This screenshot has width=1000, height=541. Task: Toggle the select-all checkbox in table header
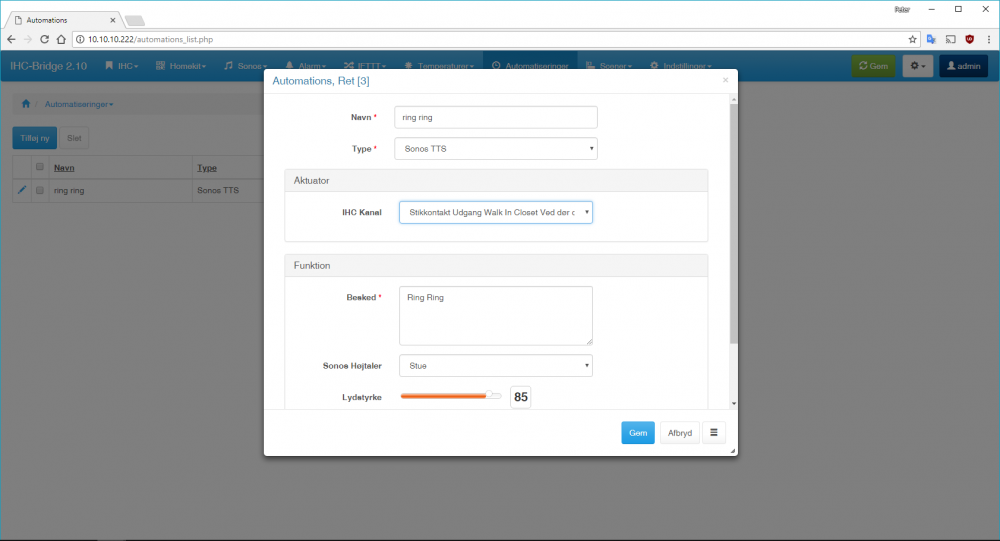pyautogui.click(x=40, y=168)
